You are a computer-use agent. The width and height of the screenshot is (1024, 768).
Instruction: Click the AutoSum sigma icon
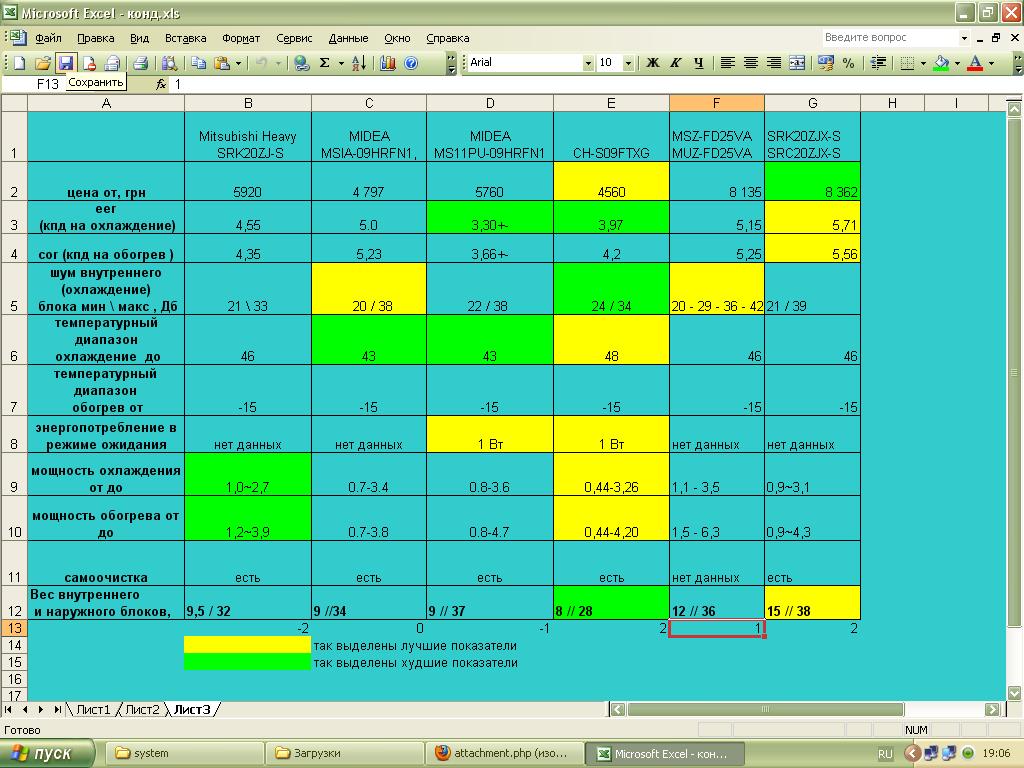[x=325, y=63]
